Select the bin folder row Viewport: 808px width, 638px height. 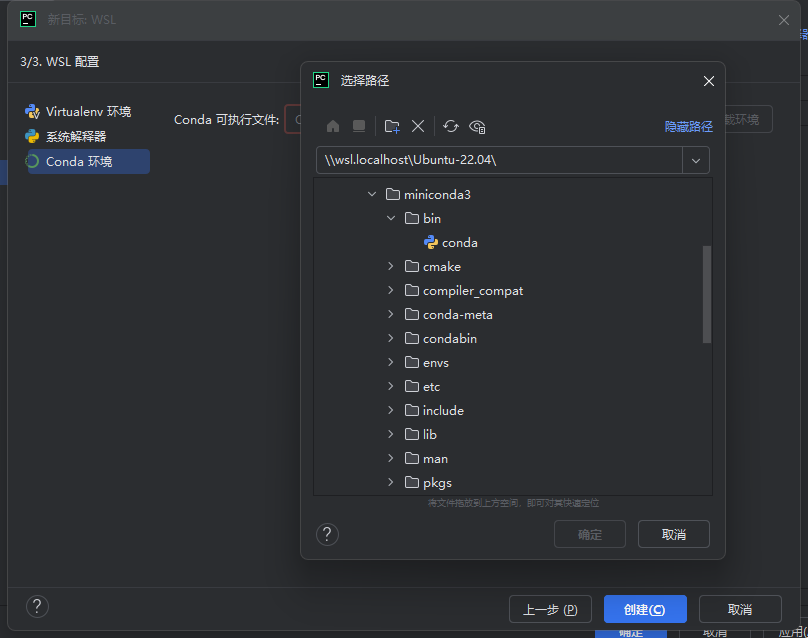coord(513,219)
